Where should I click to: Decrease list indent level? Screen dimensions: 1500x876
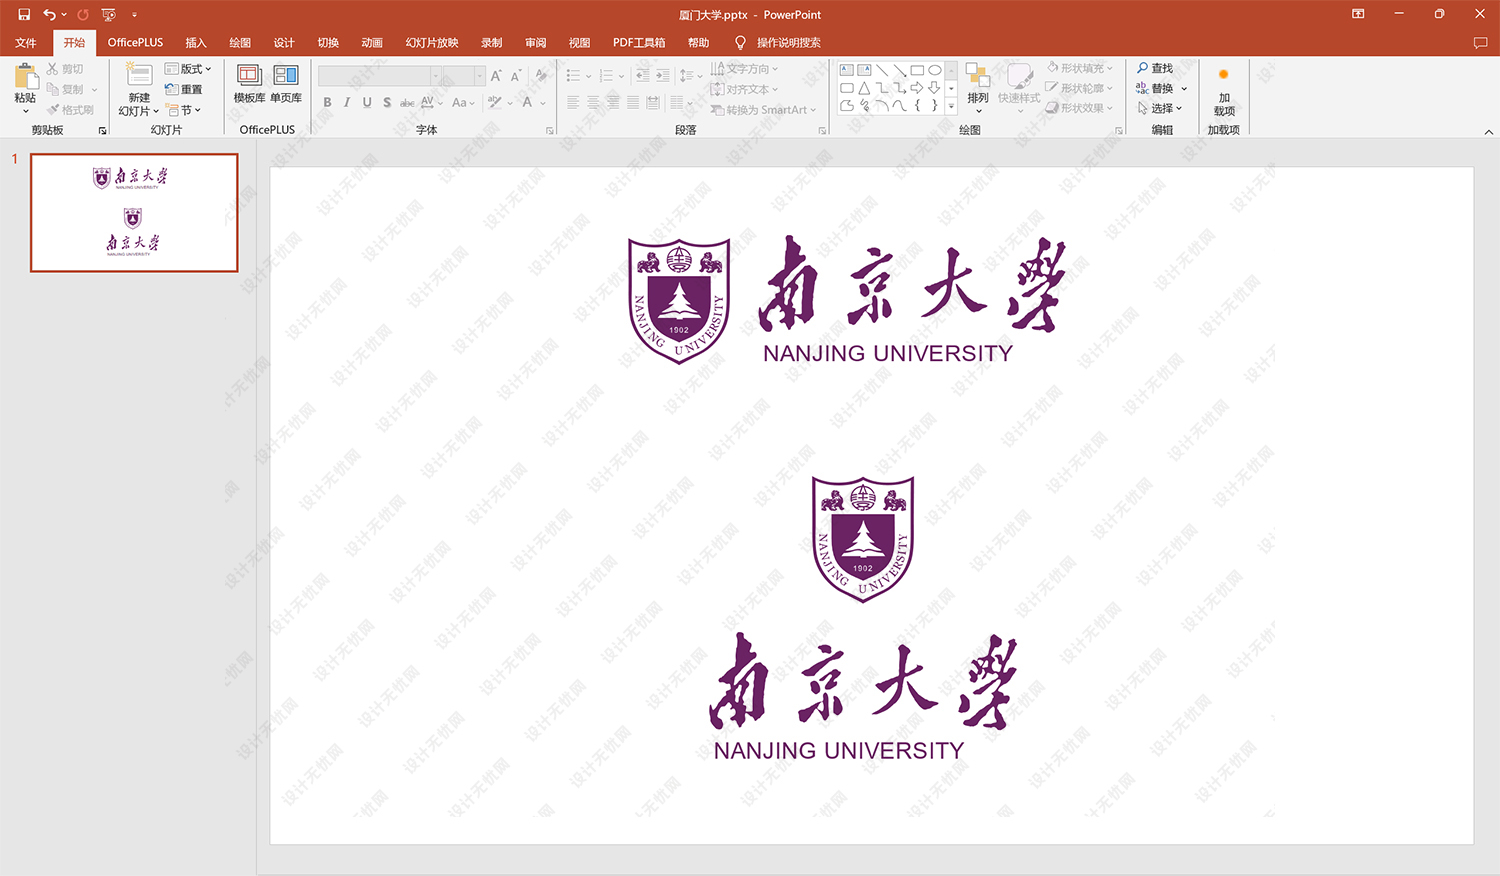pos(642,76)
